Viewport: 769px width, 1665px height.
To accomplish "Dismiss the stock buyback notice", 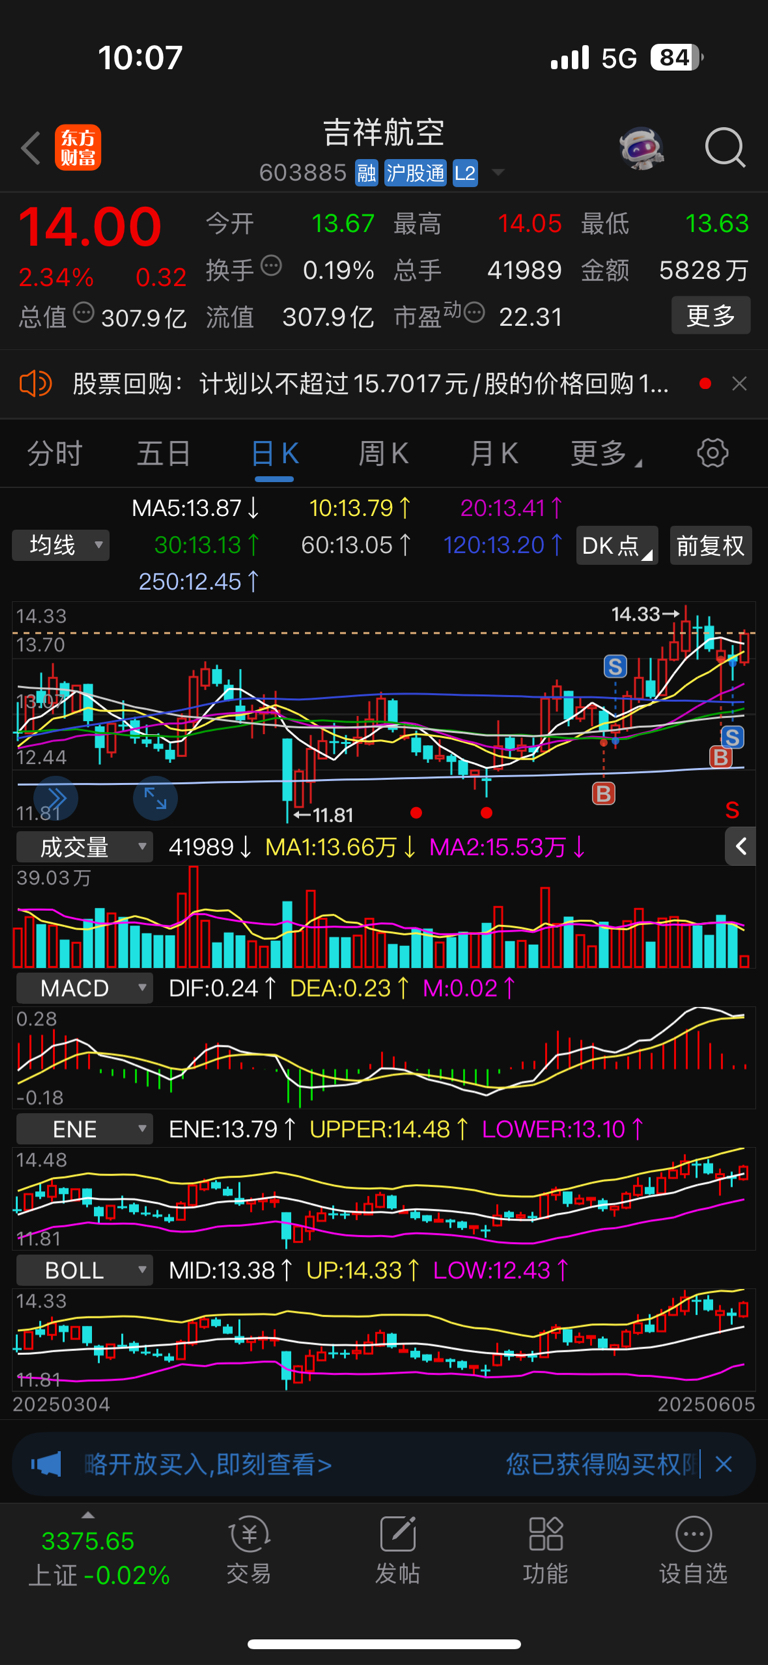I will tap(739, 384).
